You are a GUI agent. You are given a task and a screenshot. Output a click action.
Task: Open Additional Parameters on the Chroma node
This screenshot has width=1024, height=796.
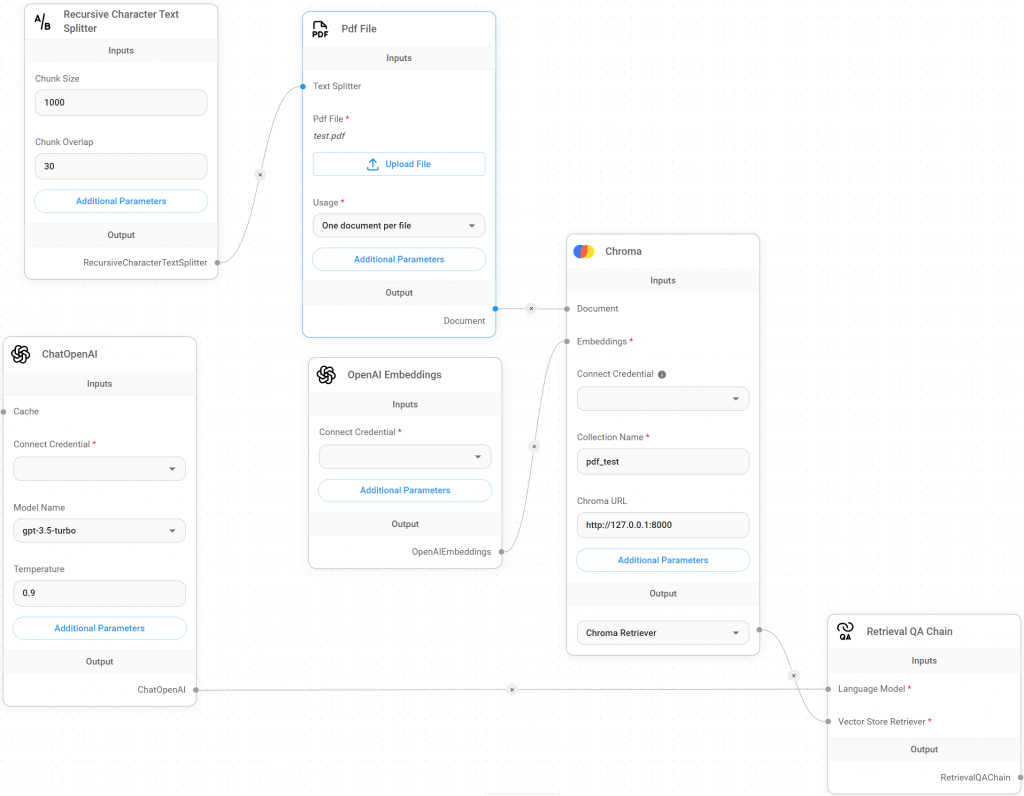pyautogui.click(x=663, y=560)
